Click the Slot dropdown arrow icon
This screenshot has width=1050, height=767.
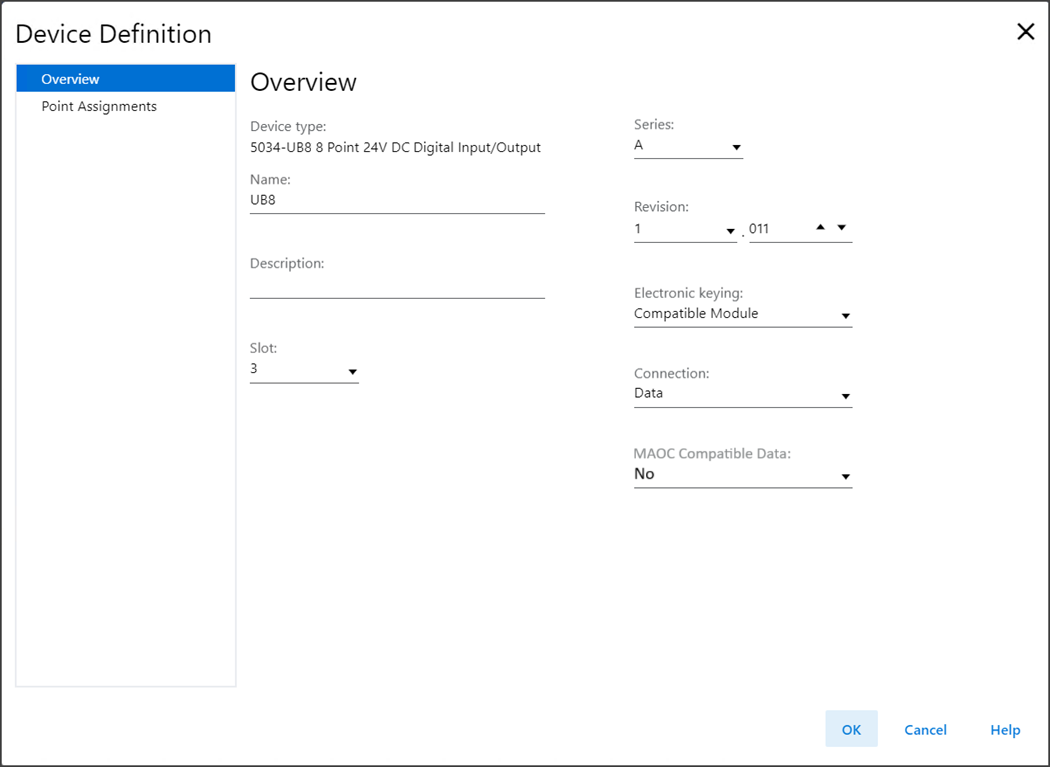point(352,372)
